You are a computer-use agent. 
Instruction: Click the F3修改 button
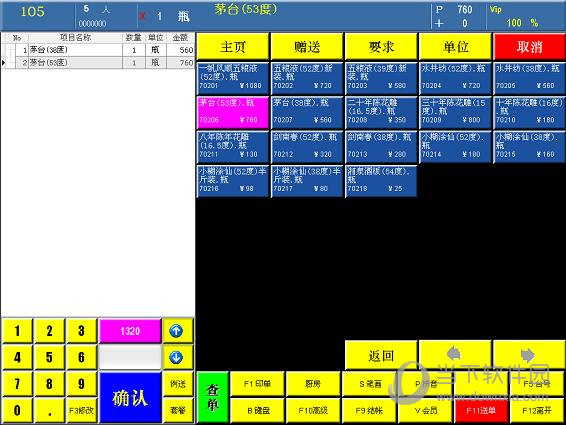click(x=82, y=410)
